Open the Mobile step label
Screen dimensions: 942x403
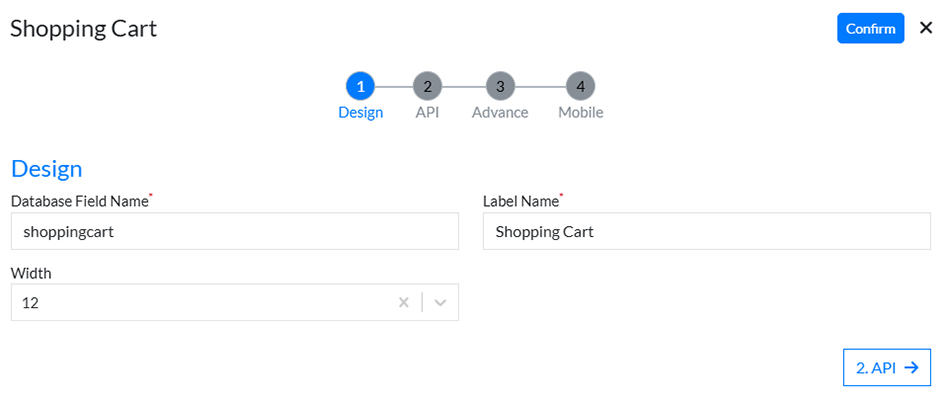580,113
